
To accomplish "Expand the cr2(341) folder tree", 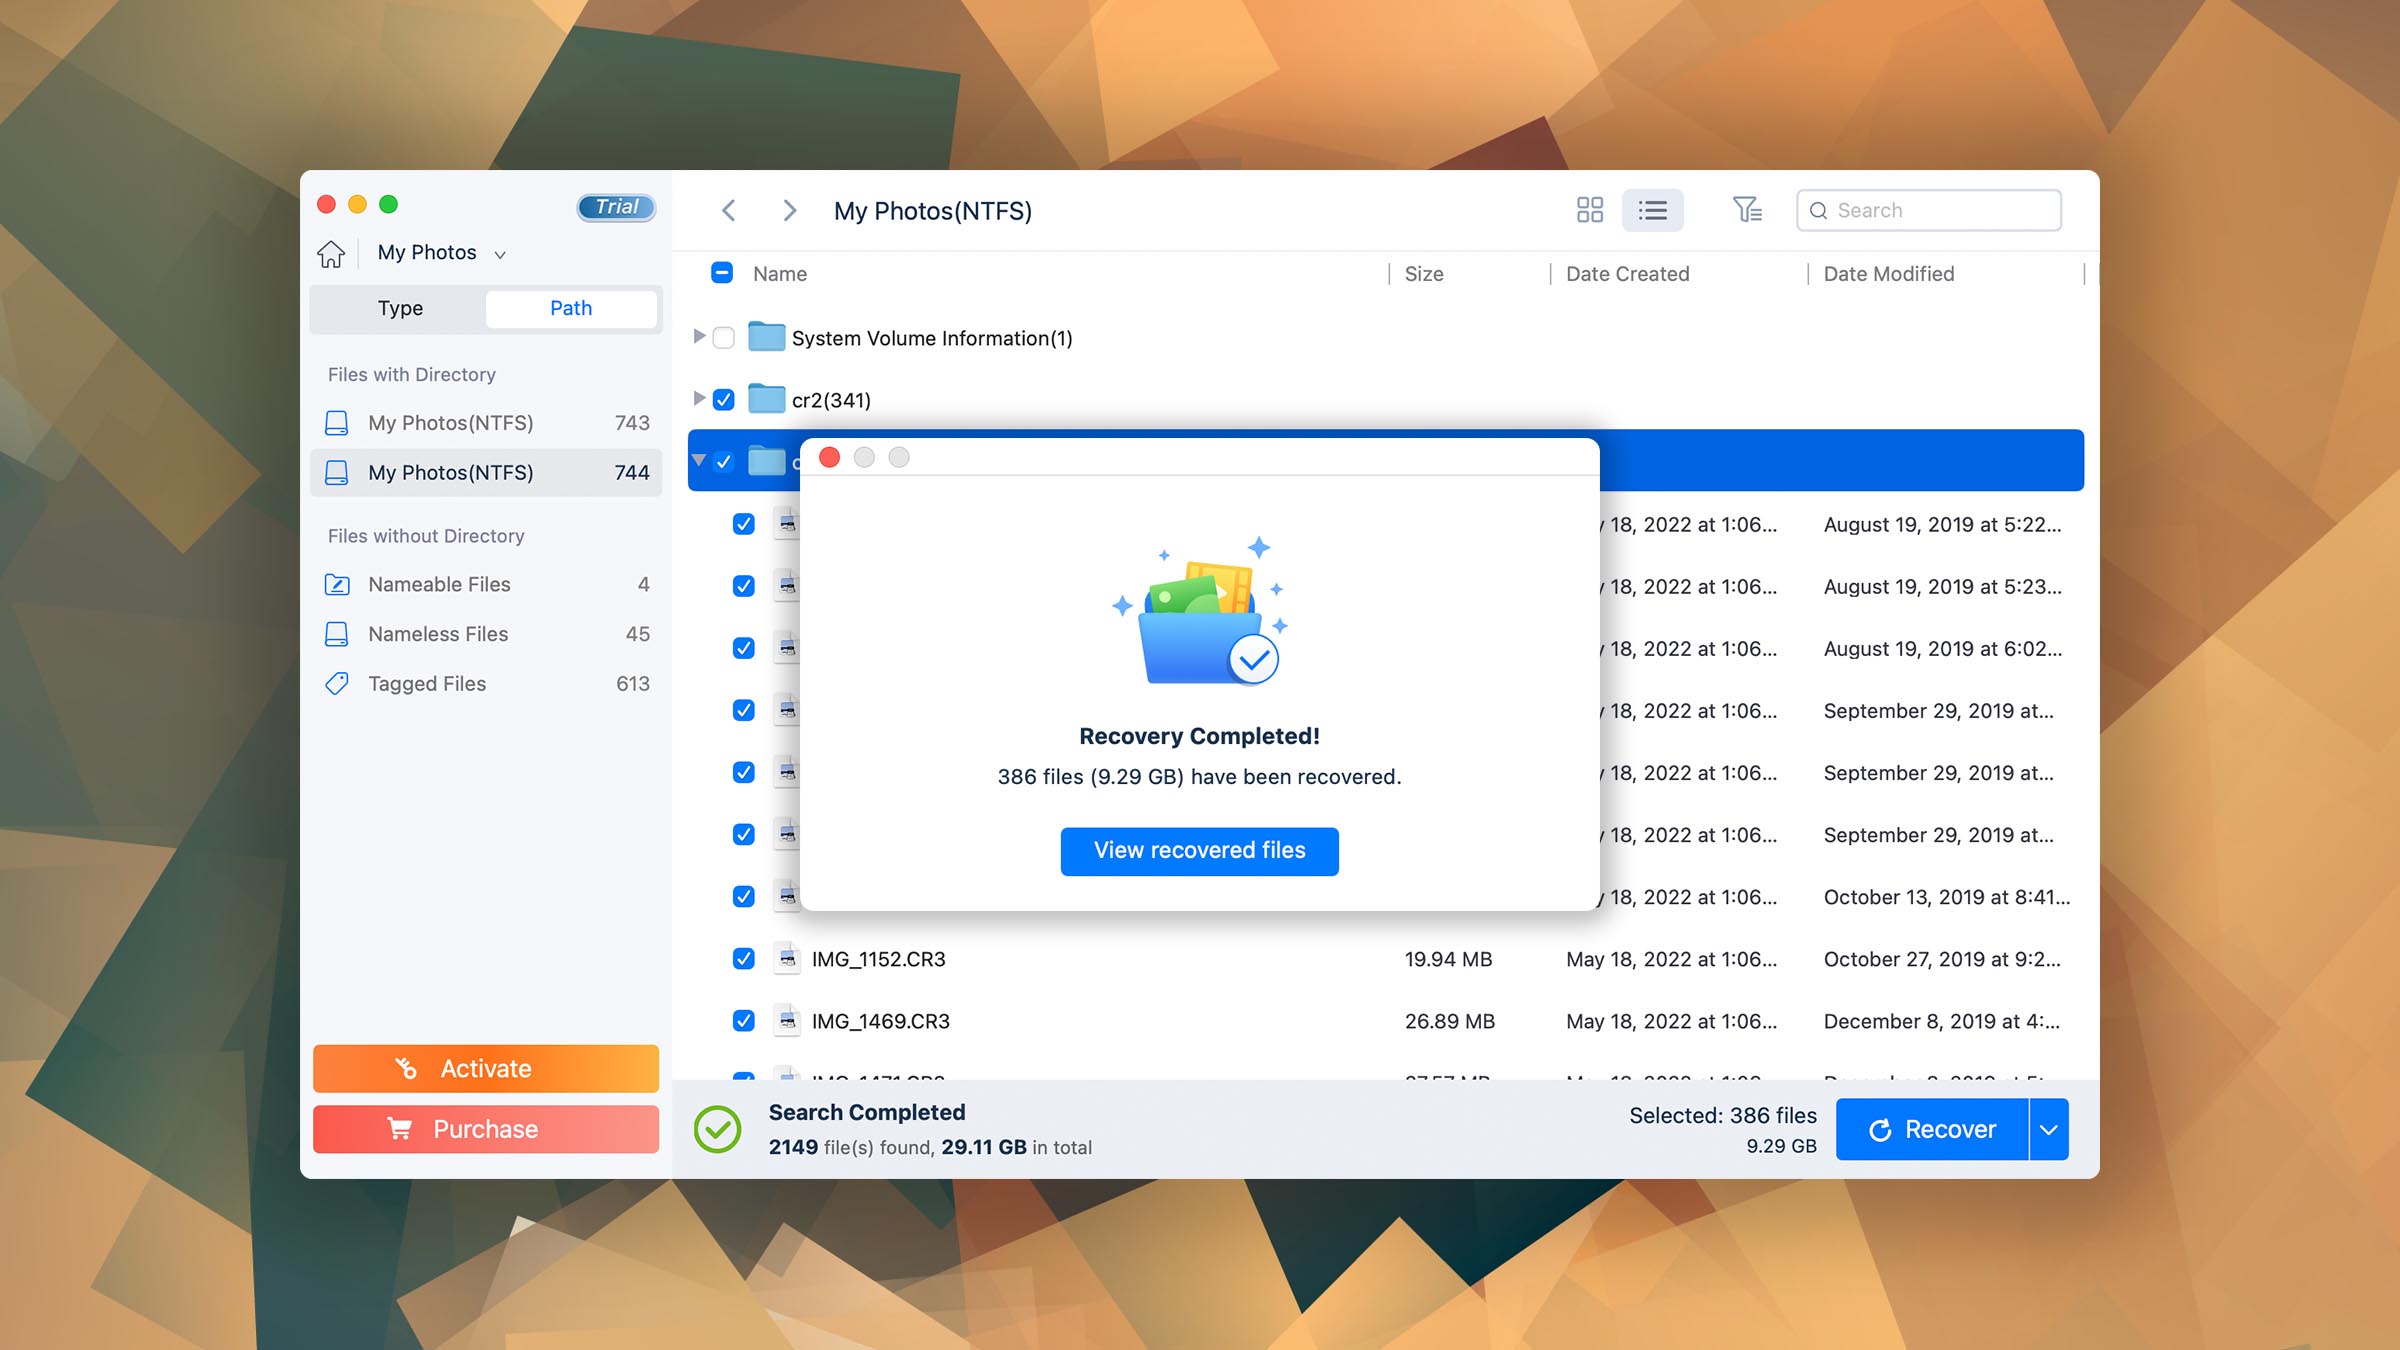I will pyautogui.click(x=699, y=399).
